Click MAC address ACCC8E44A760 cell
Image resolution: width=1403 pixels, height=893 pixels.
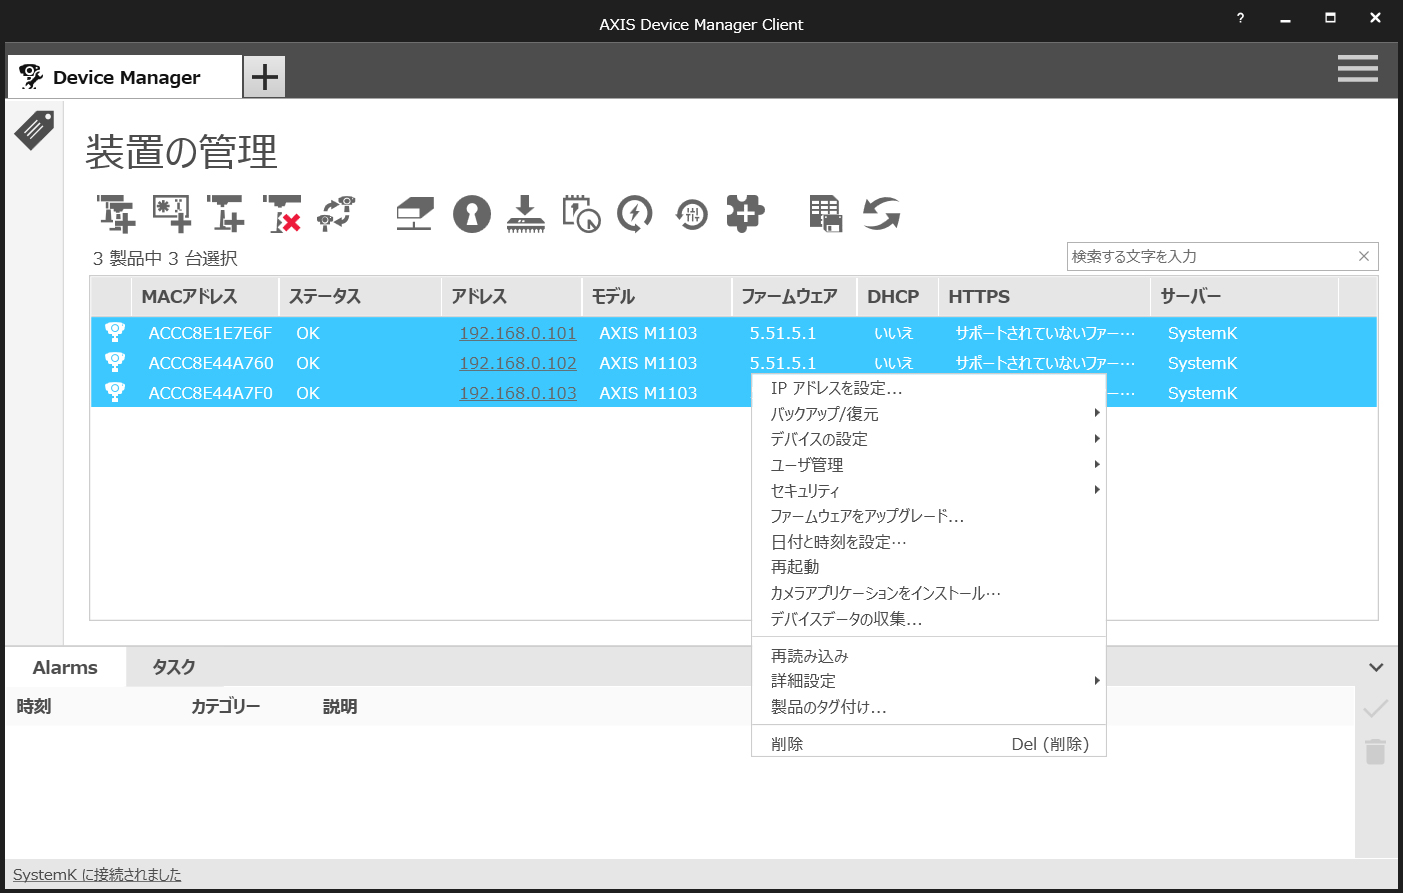(x=211, y=363)
